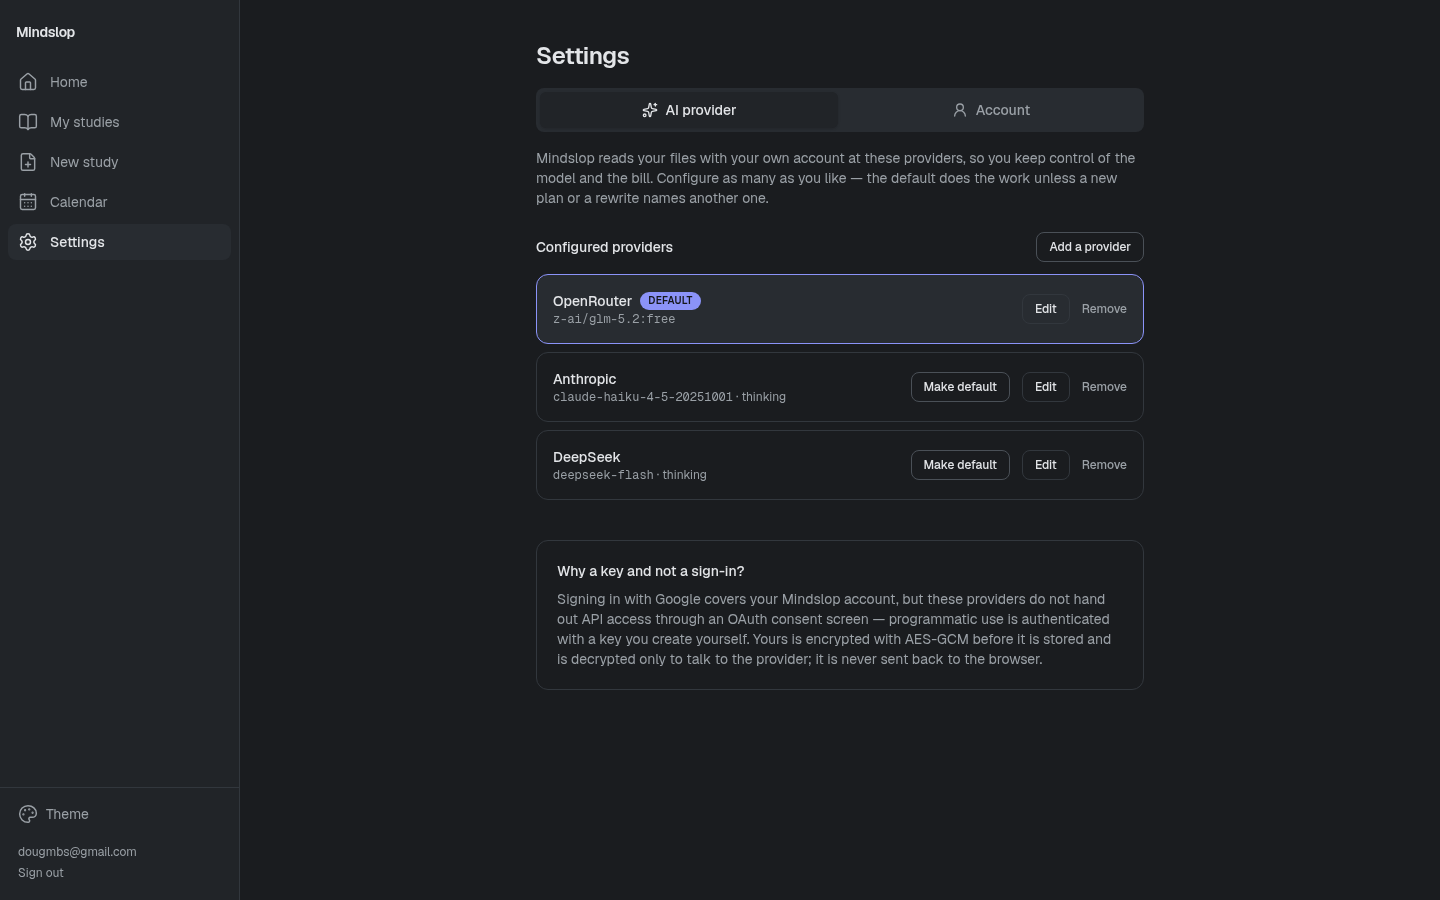Click Sign out link
The image size is (1440, 900).
(40, 873)
